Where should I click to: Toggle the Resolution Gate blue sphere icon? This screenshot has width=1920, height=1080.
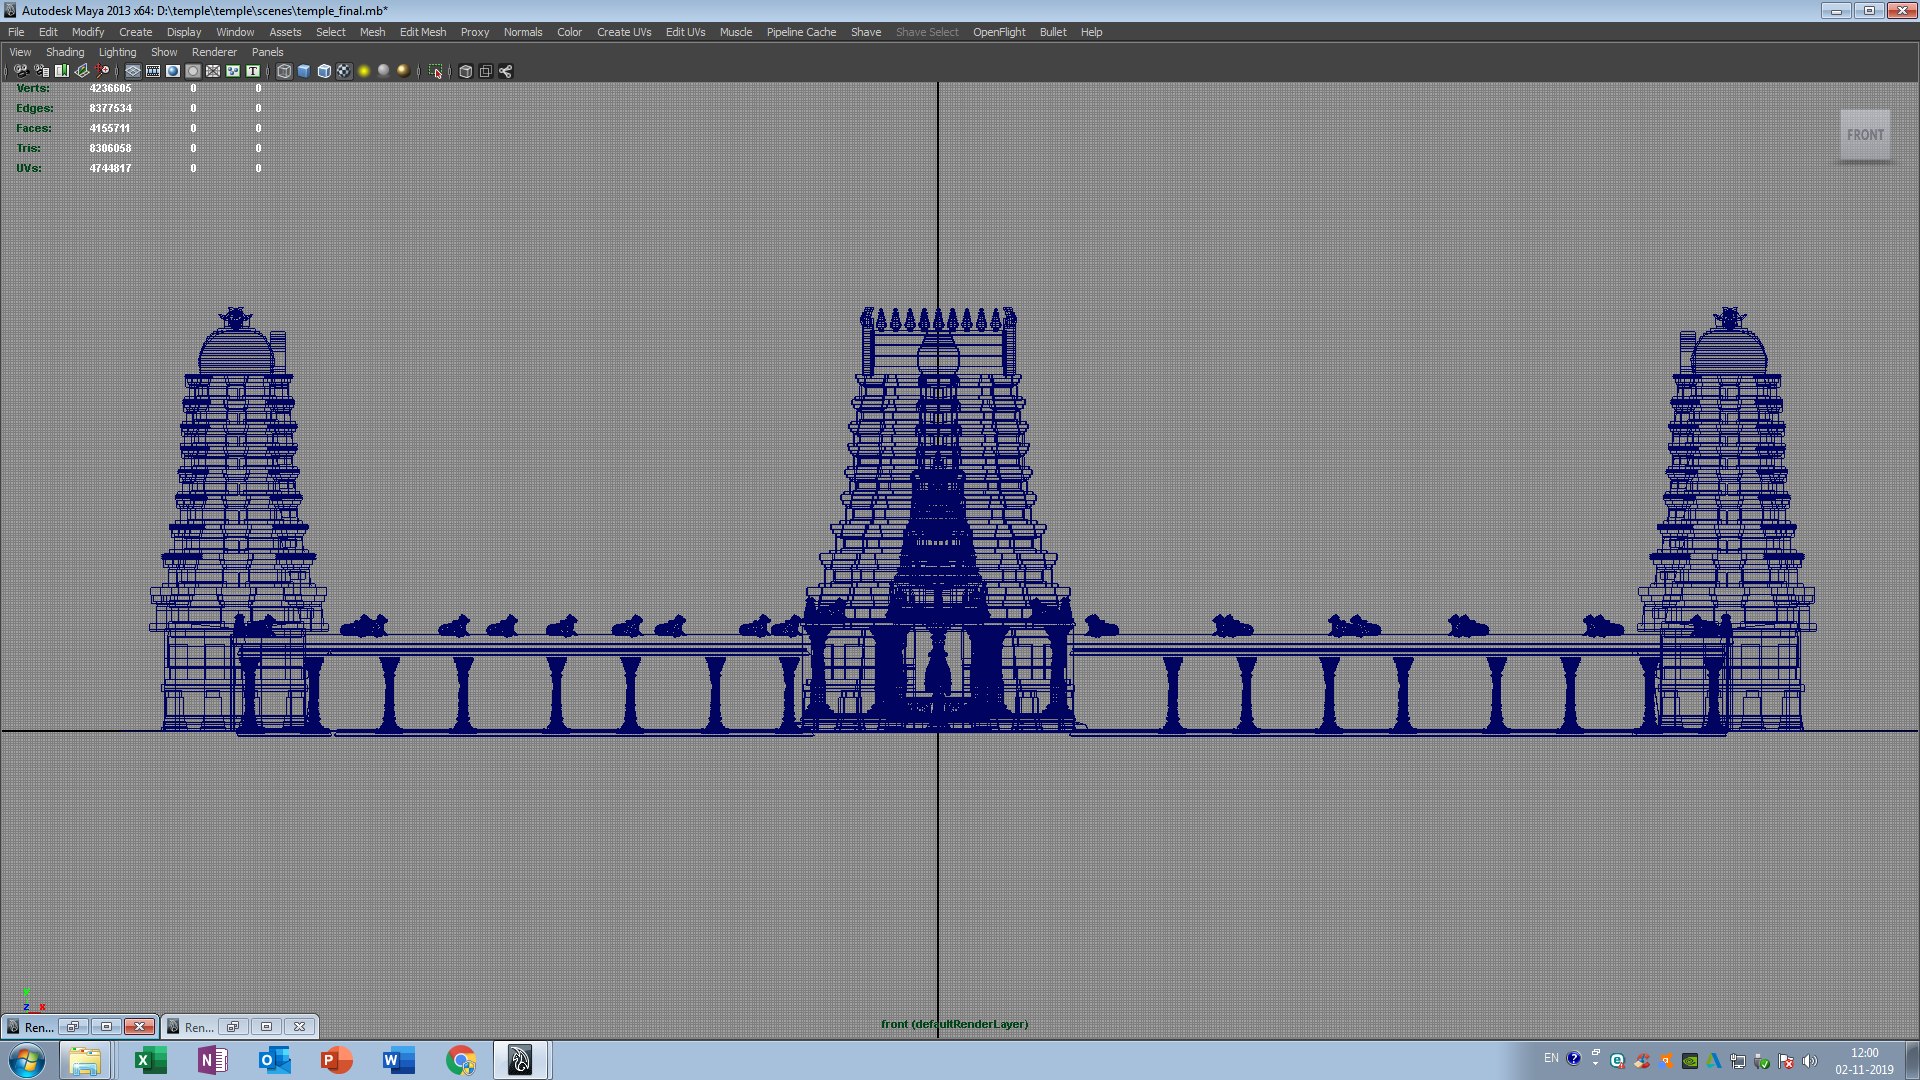173,71
